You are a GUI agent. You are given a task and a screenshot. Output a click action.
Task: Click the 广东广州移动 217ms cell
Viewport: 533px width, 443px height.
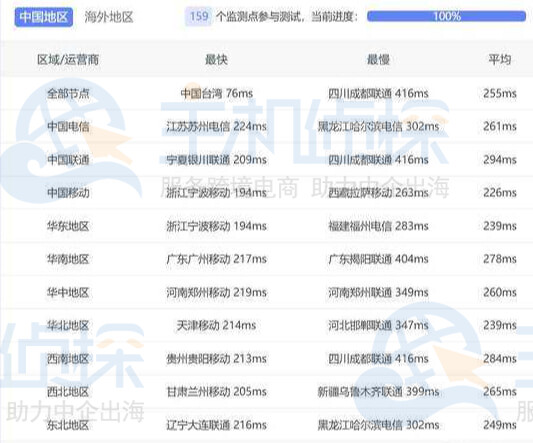[x=217, y=259]
